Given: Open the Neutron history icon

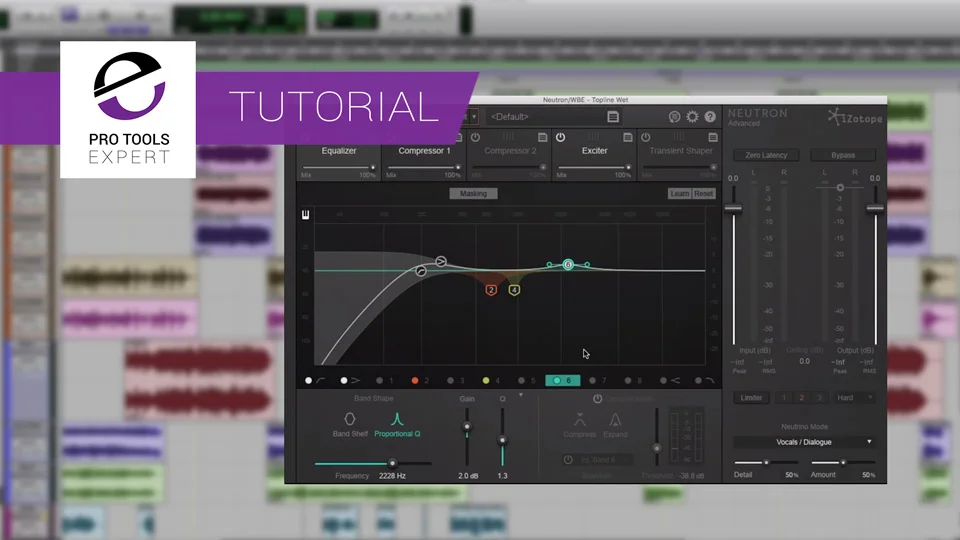Looking at the screenshot, I should coord(674,117).
